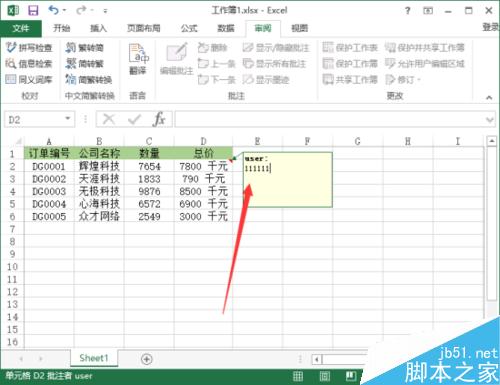The width and height of the screenshot is (500, 385).
Task: Click vertical scrollbar up arrow
Action: coord(492,141)
